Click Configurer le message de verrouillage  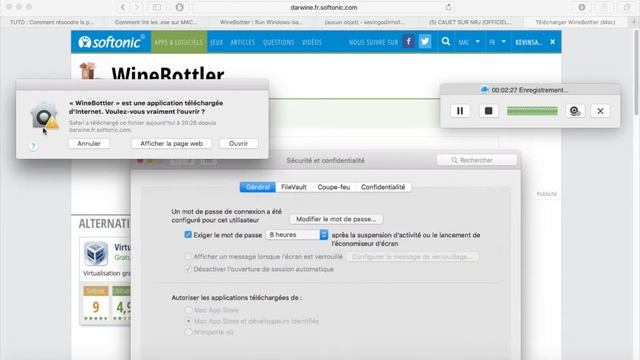tap(412, 257)
